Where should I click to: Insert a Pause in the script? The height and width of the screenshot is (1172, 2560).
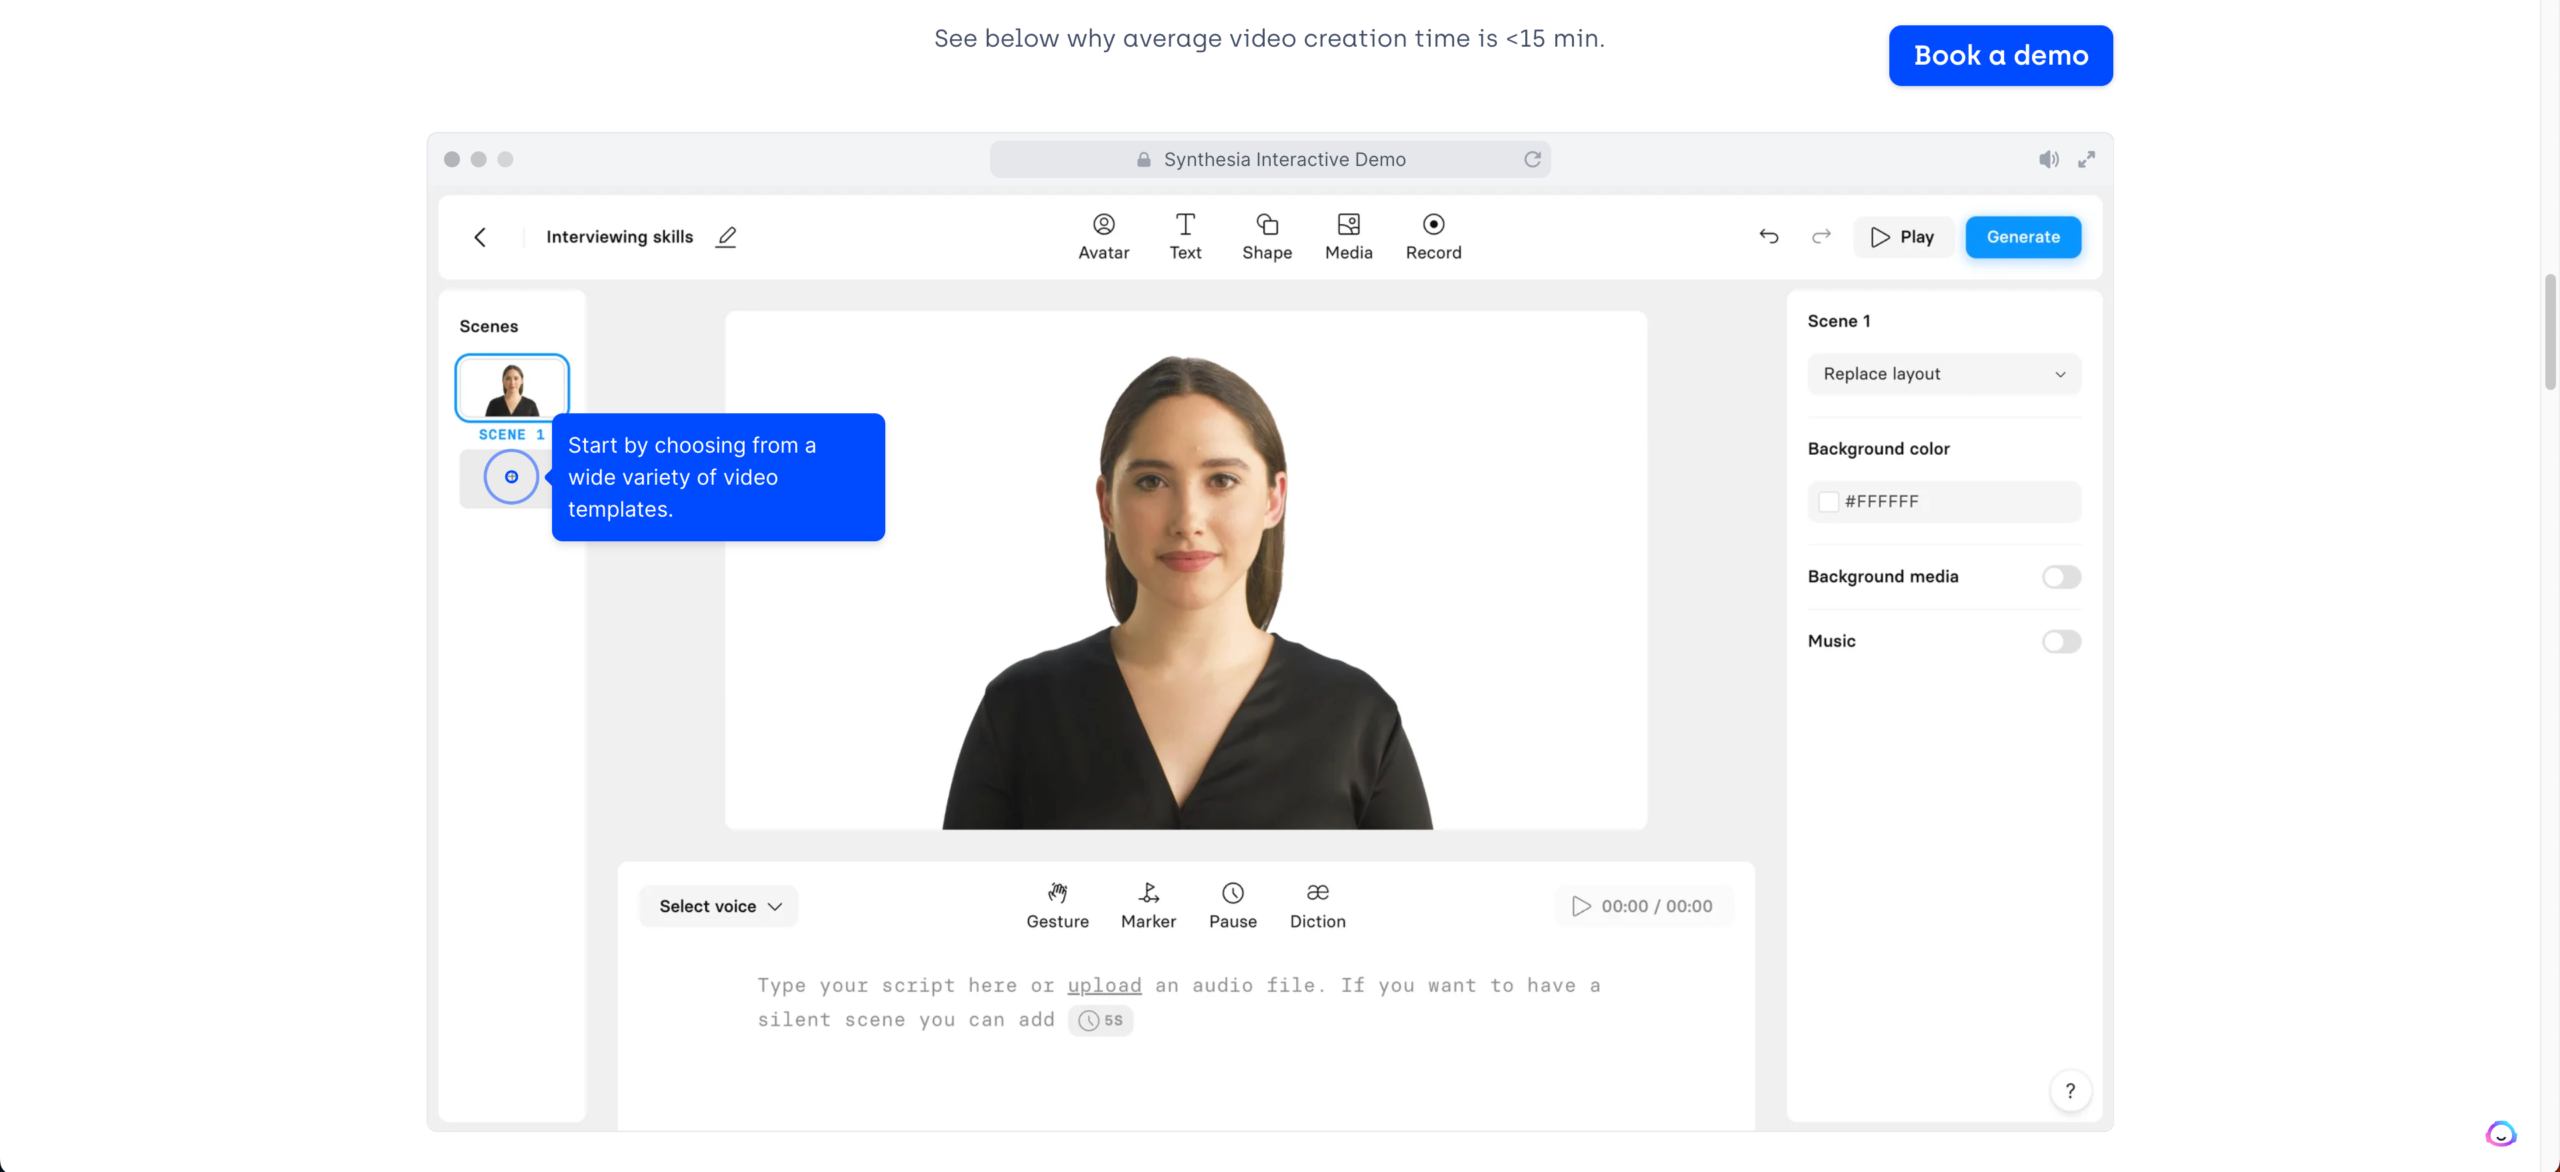click(x=1233, y=903)
